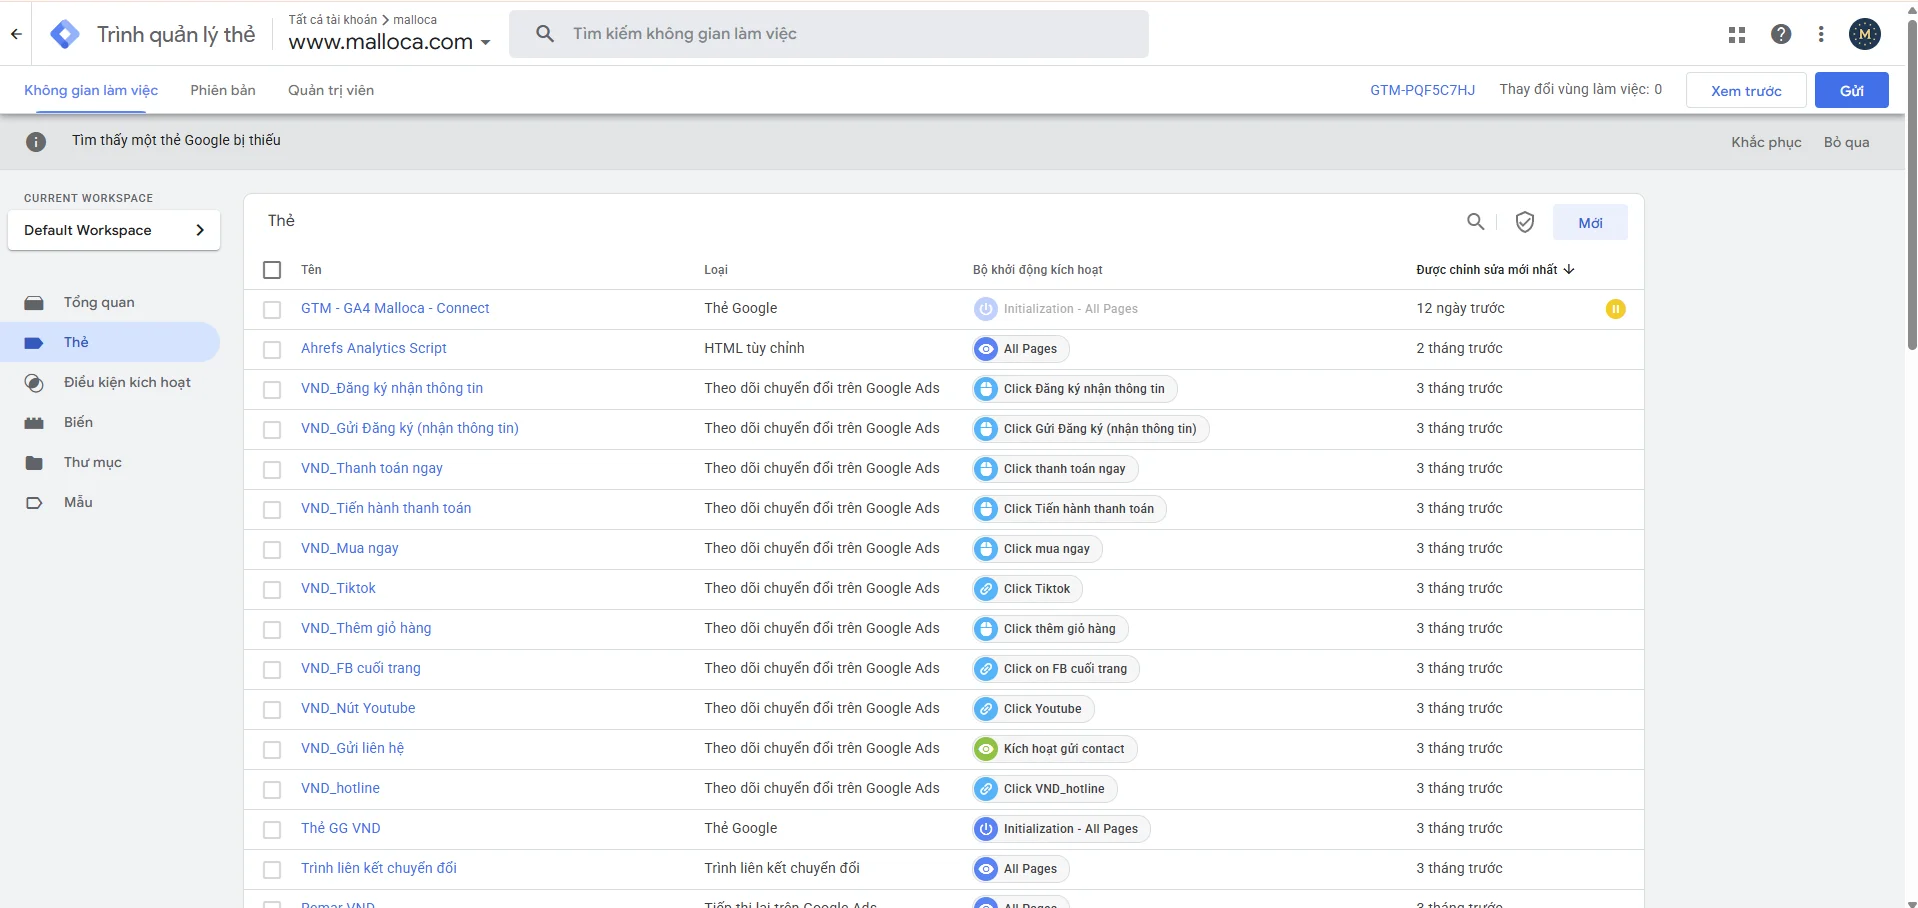Open the www.malloca.com container dropdown
The width and height of the screenshot is (1918, 908).
(389, 42)
